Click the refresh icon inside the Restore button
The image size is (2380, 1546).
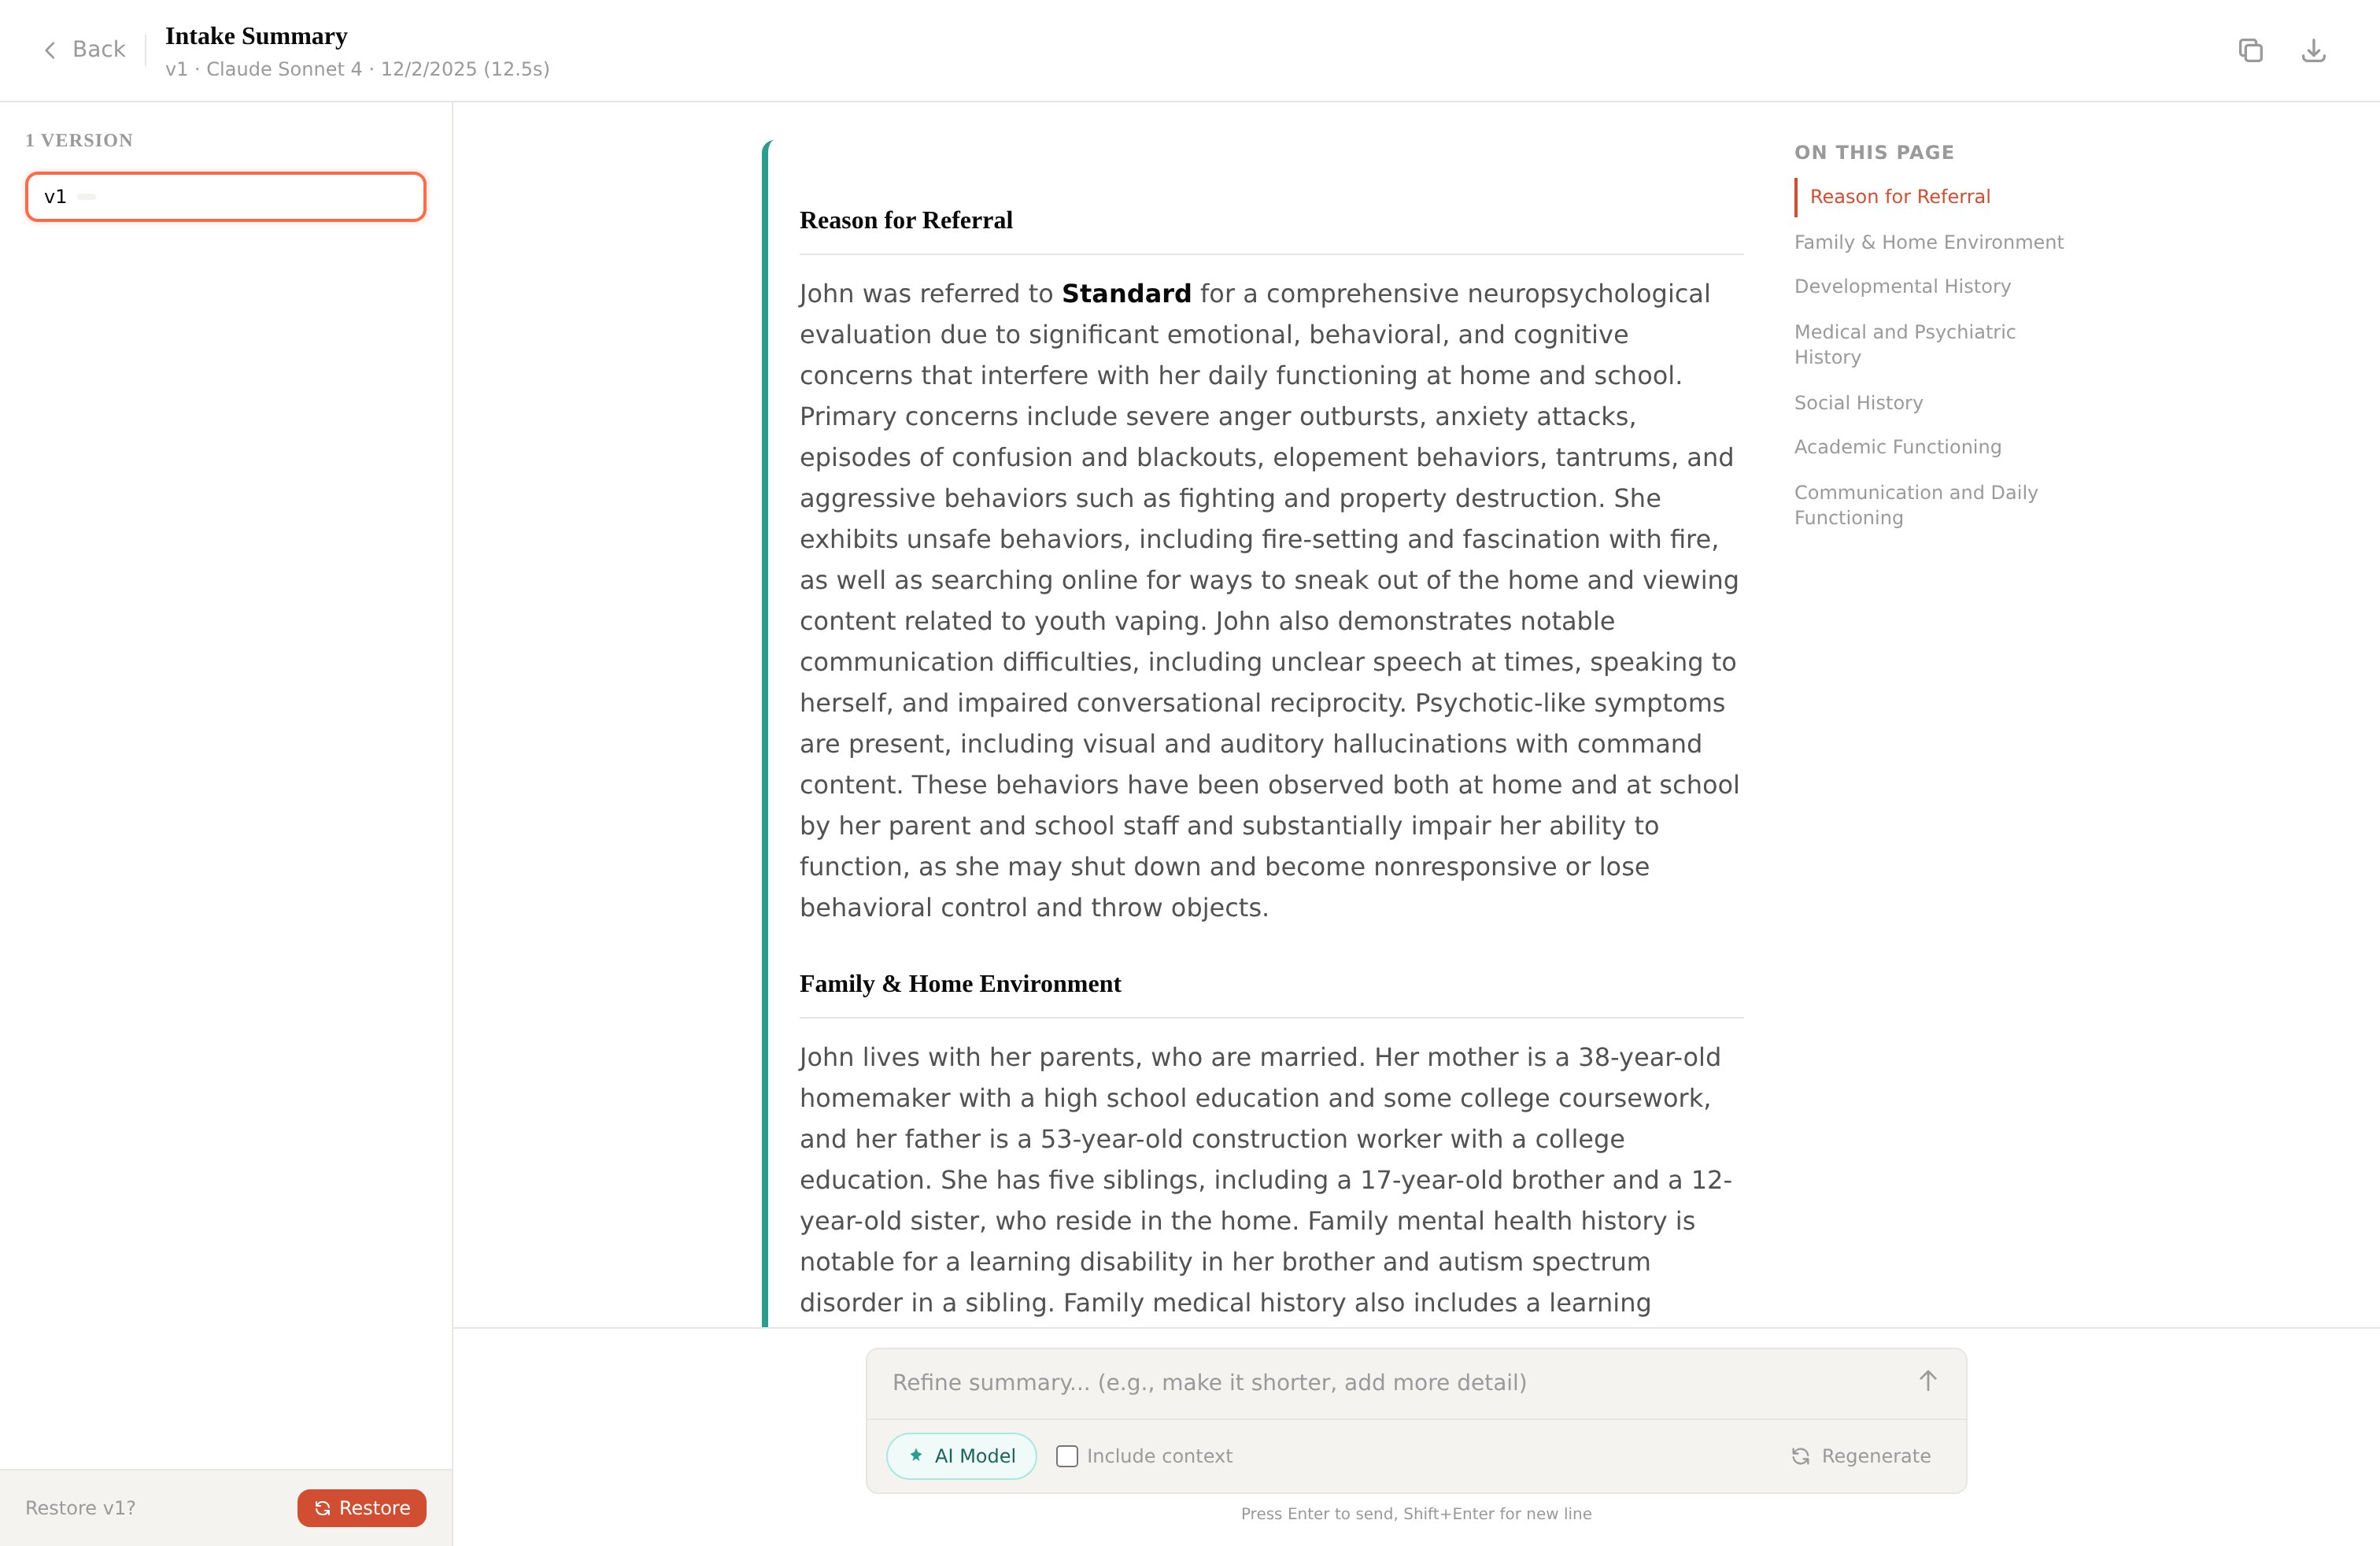322,1508
